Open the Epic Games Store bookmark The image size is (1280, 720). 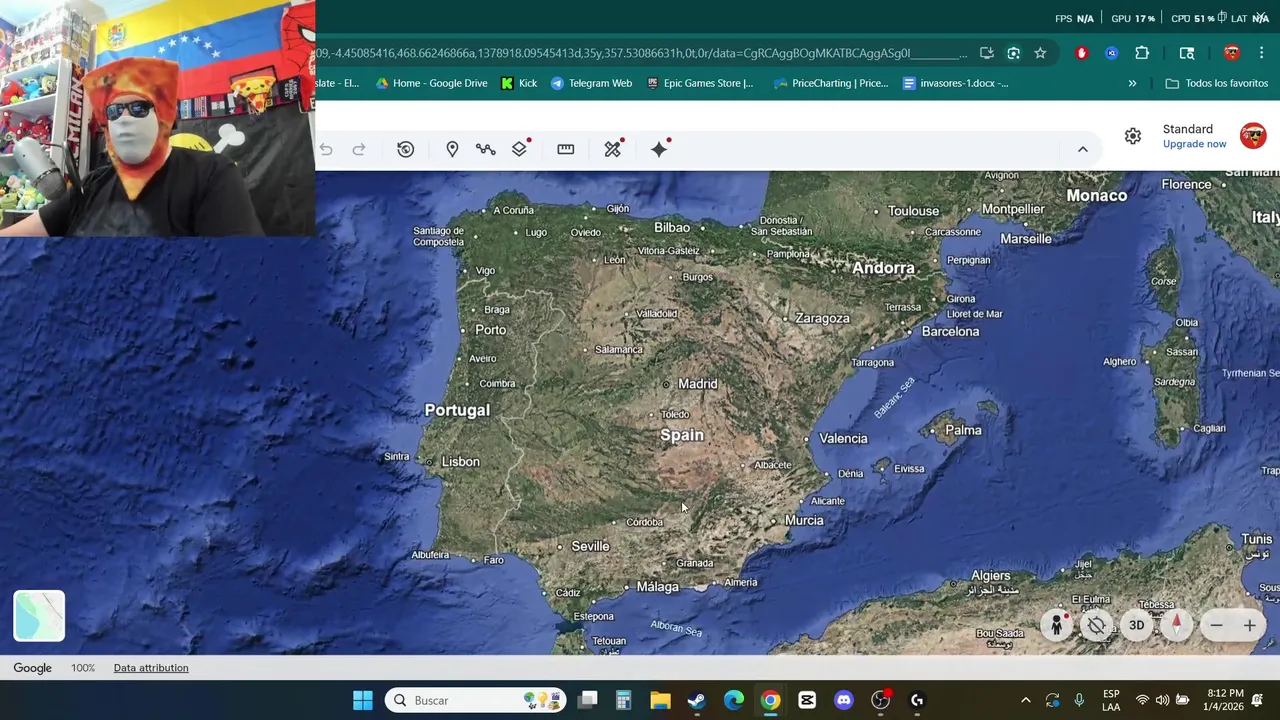tap(700, 83)
